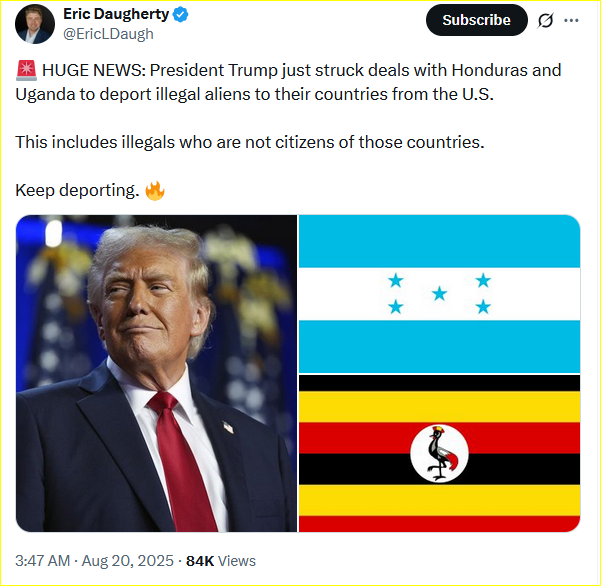Open the three-dot More options menu
601x586 pixels.
pos(571,20)
